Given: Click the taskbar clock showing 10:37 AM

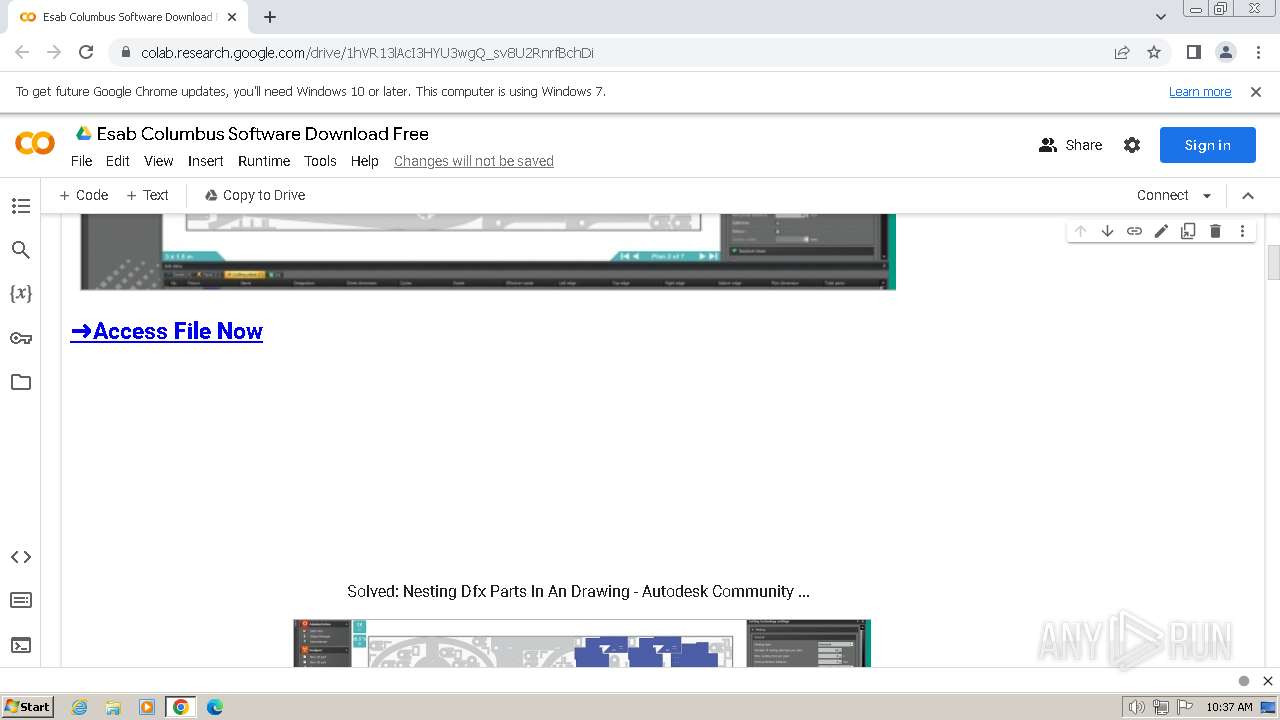Looking at the screenshot, I should (1229, 707).
